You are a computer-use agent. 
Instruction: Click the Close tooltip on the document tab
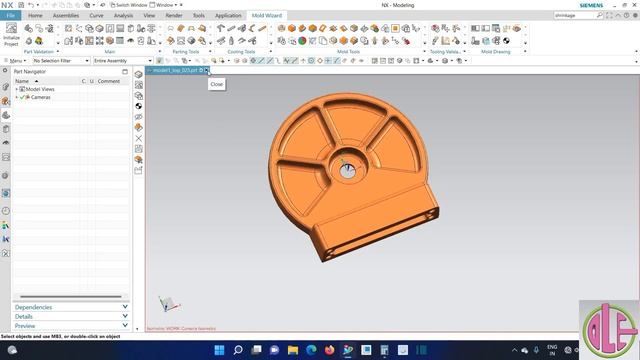pos(217,84)
